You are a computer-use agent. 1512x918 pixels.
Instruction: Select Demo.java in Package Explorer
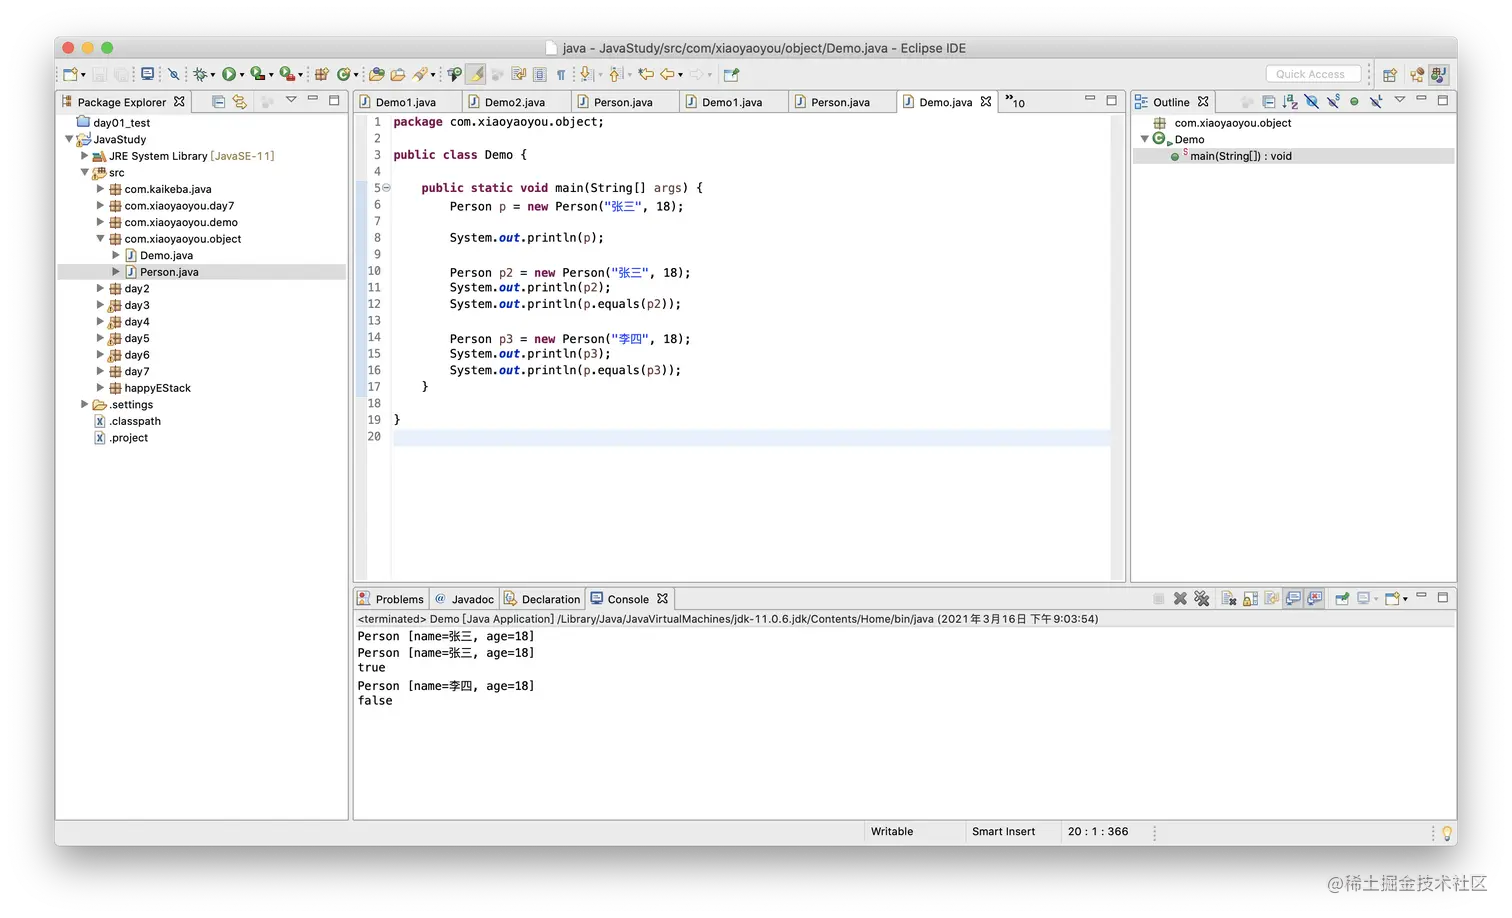tap(166, 255)
